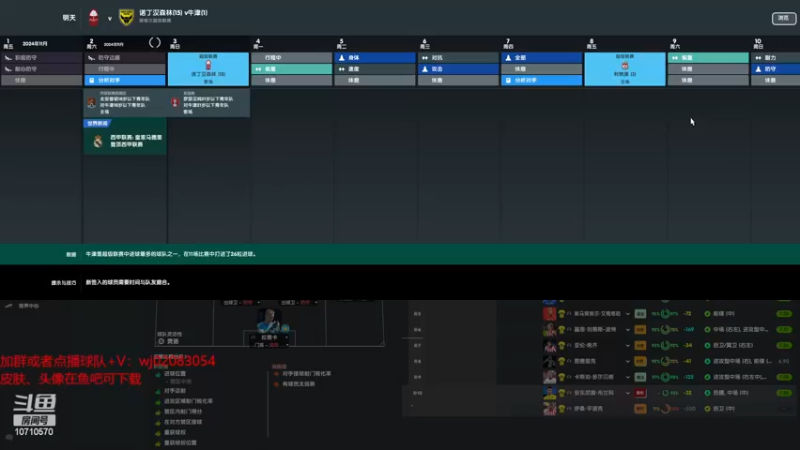Click the red status badge in the -32 row
This screenshot has width=800, height=450.
tap(640, 393)
